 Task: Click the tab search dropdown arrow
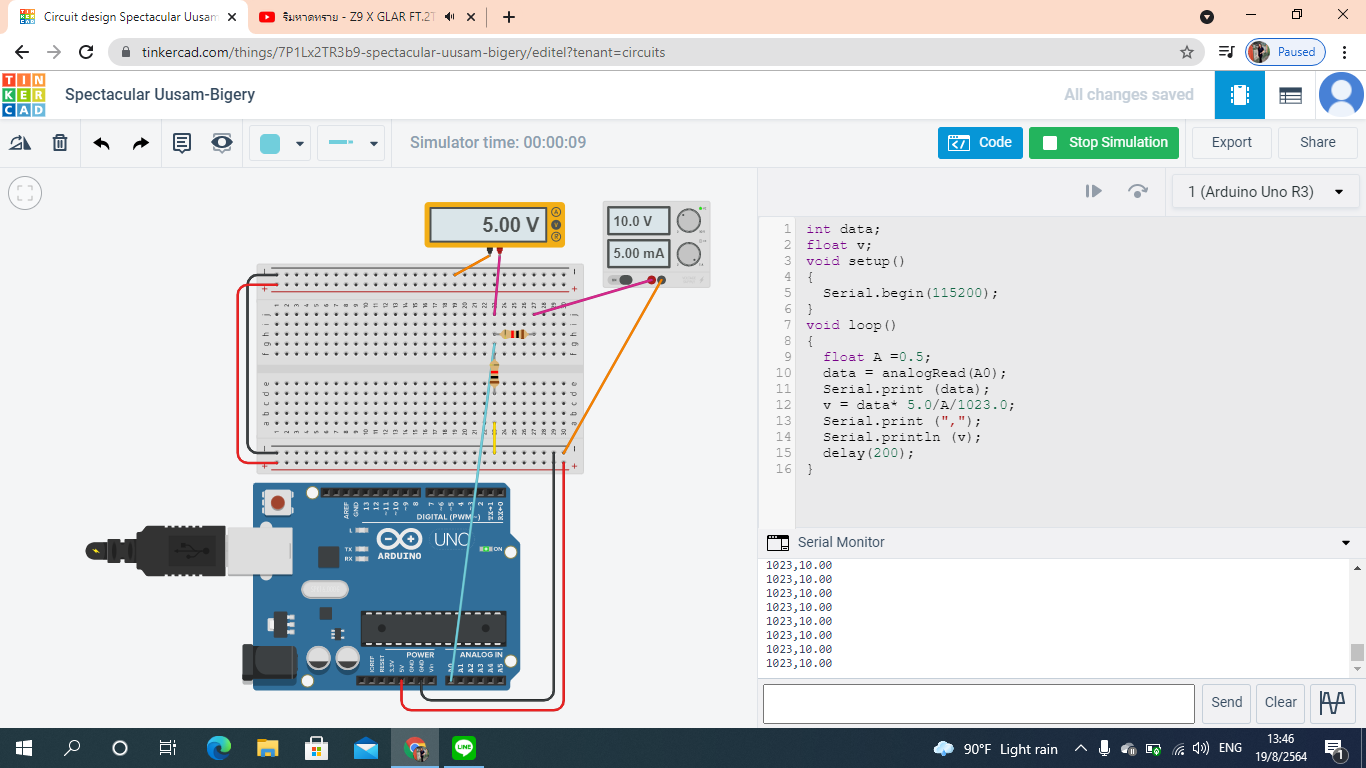(x=1207, y=17)
